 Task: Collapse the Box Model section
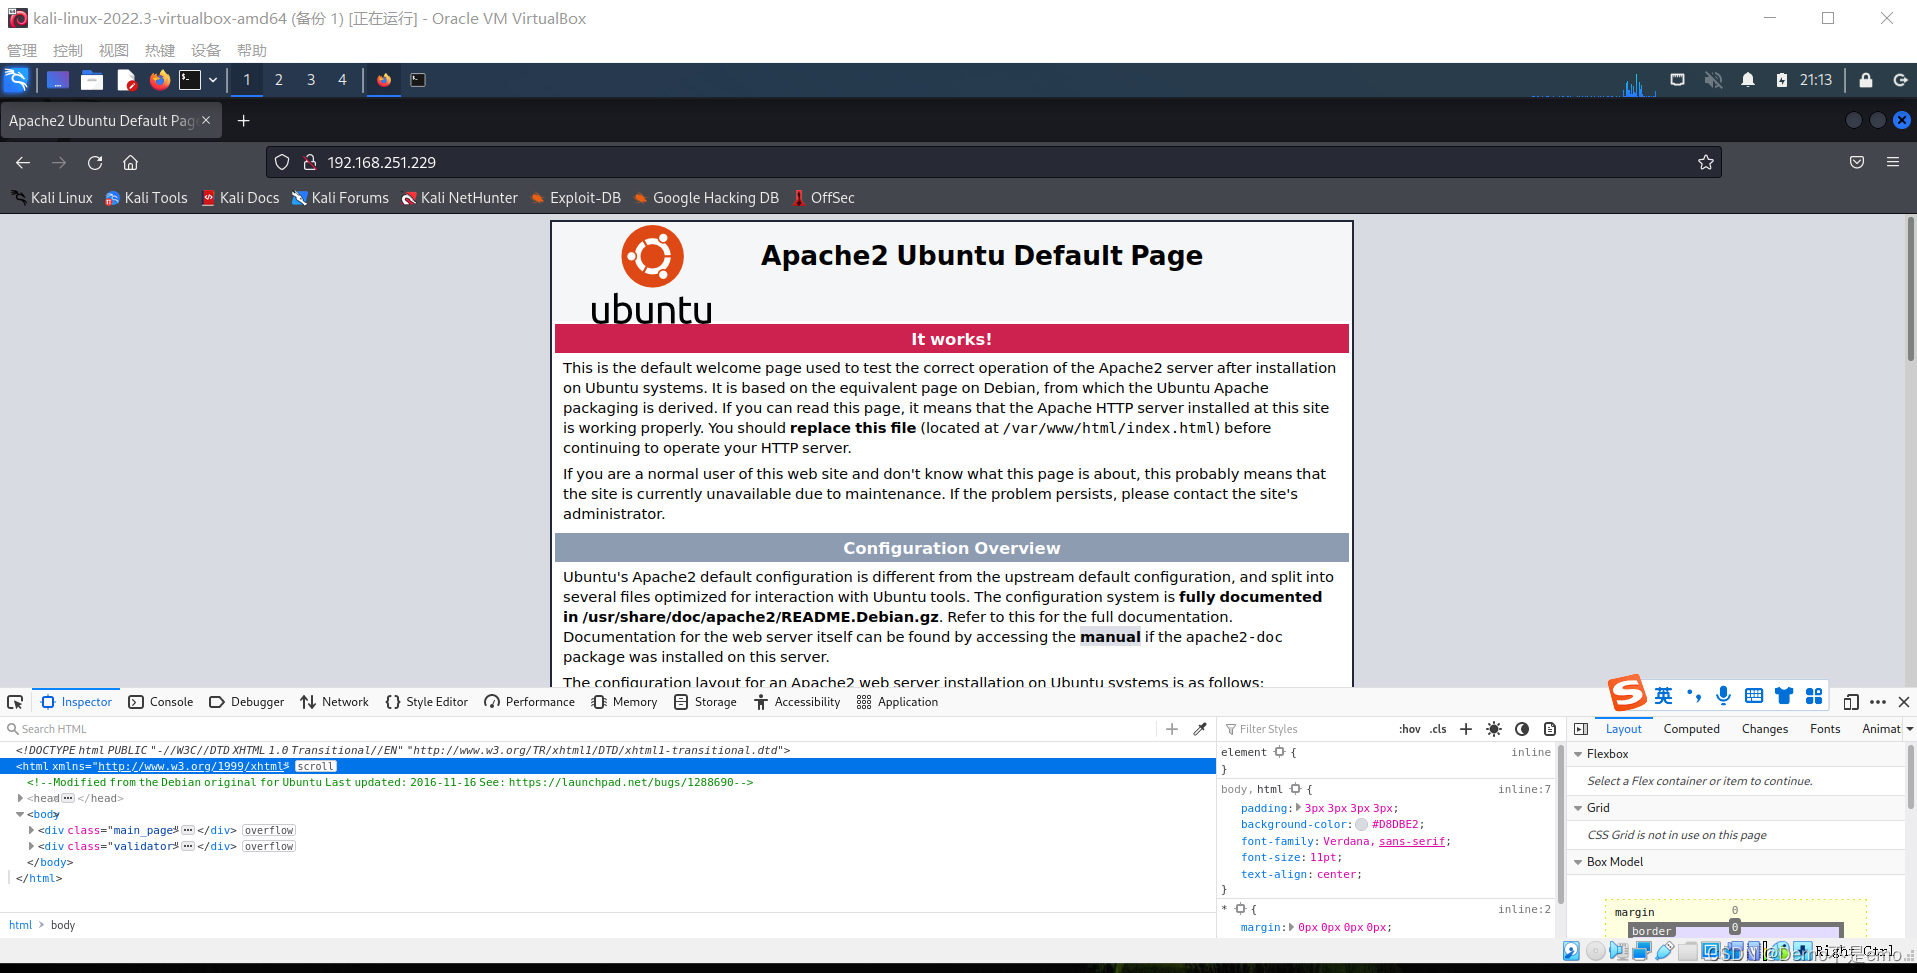(1579, 862)
